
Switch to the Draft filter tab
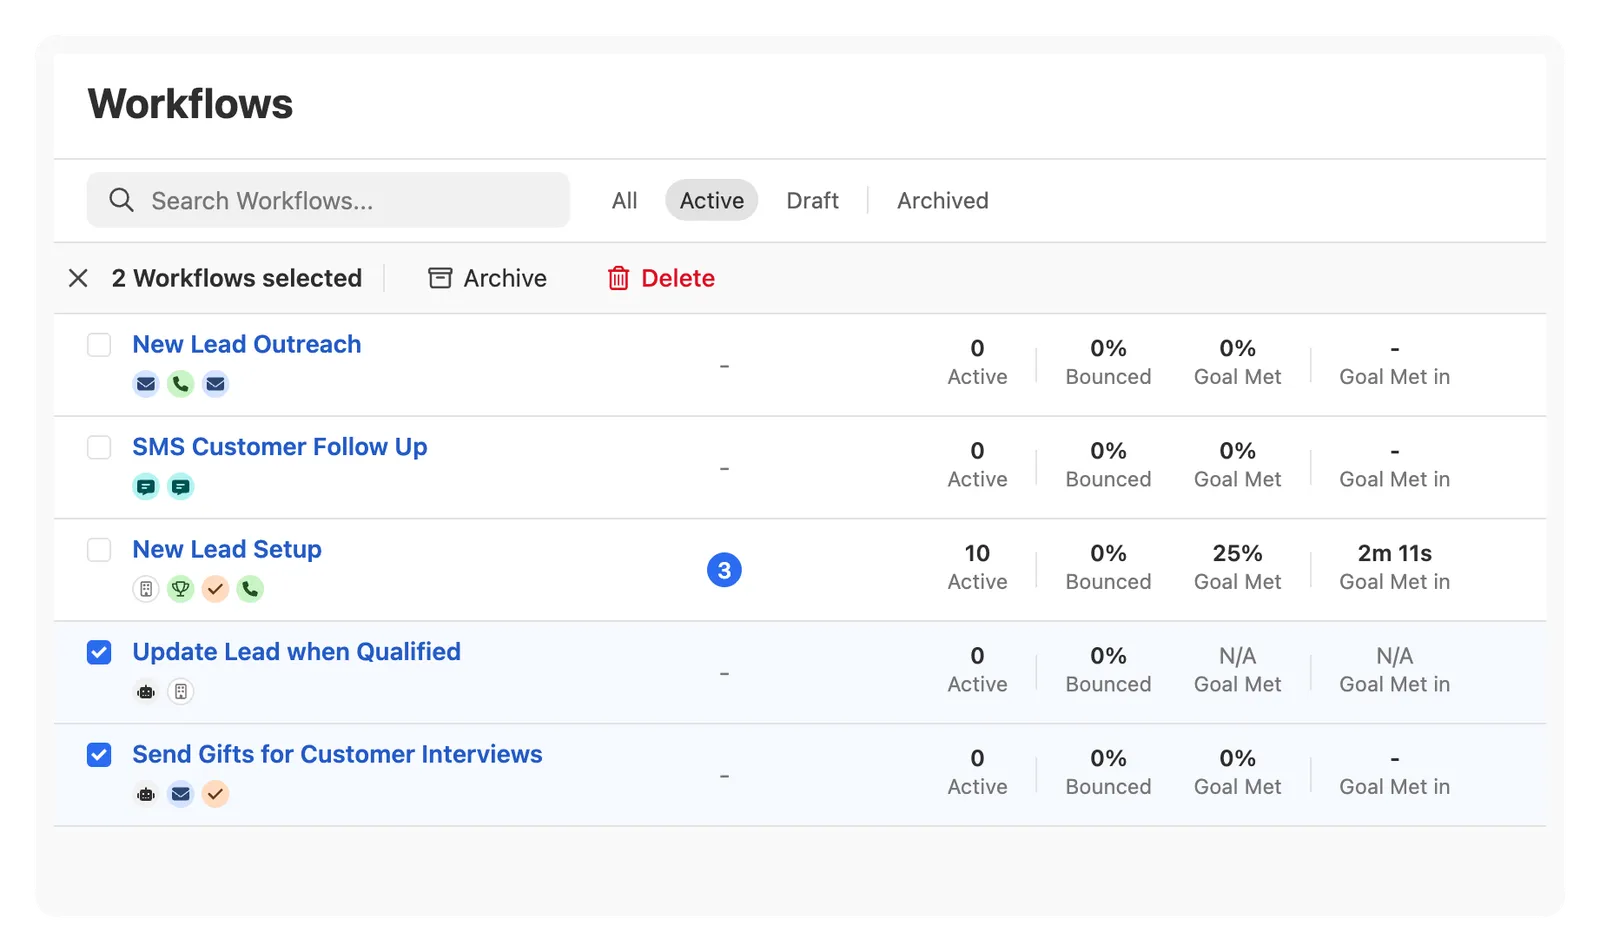[812, 200]
